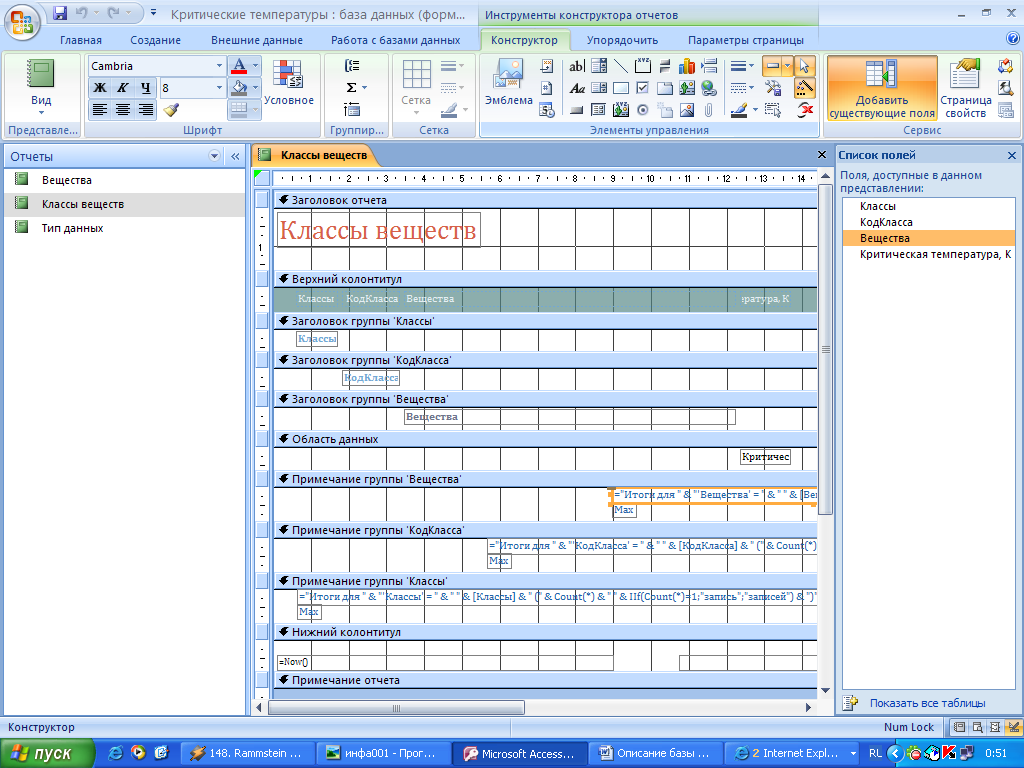Select the Label (Aa) control tool
The image size is (1024, 768).
576,88
